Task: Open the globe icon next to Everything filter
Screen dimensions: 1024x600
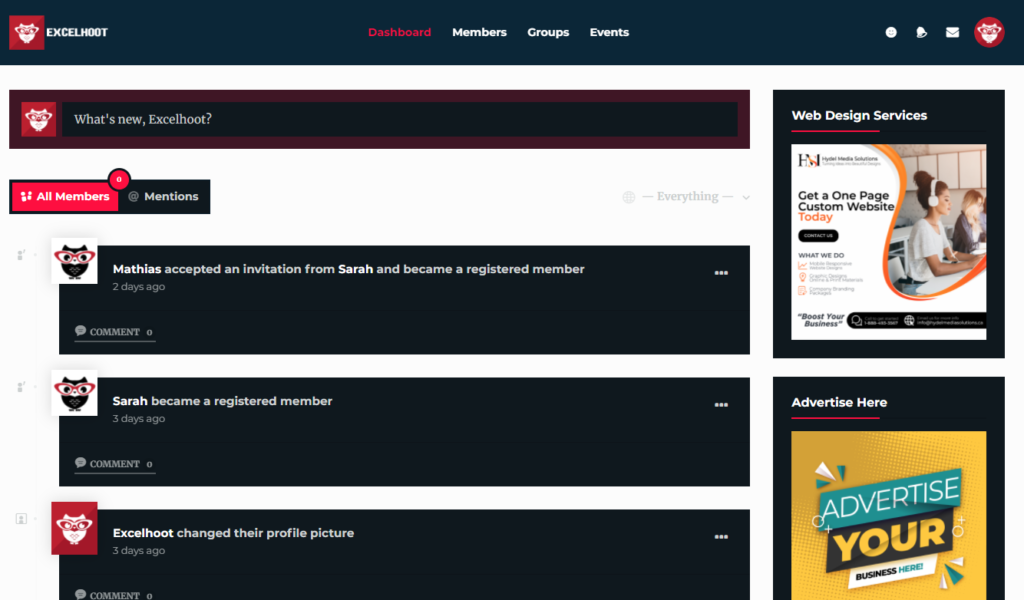Action: [628, 197]
